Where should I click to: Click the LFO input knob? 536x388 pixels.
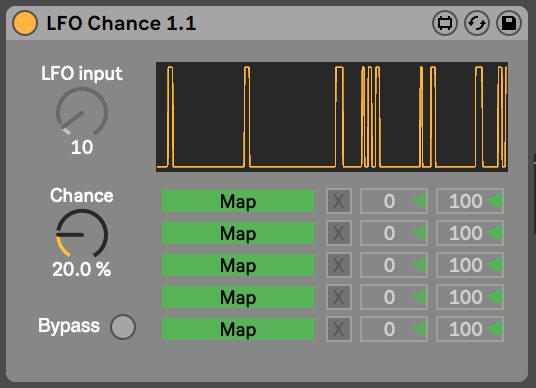pyautogui.click(x=82, y=112)
